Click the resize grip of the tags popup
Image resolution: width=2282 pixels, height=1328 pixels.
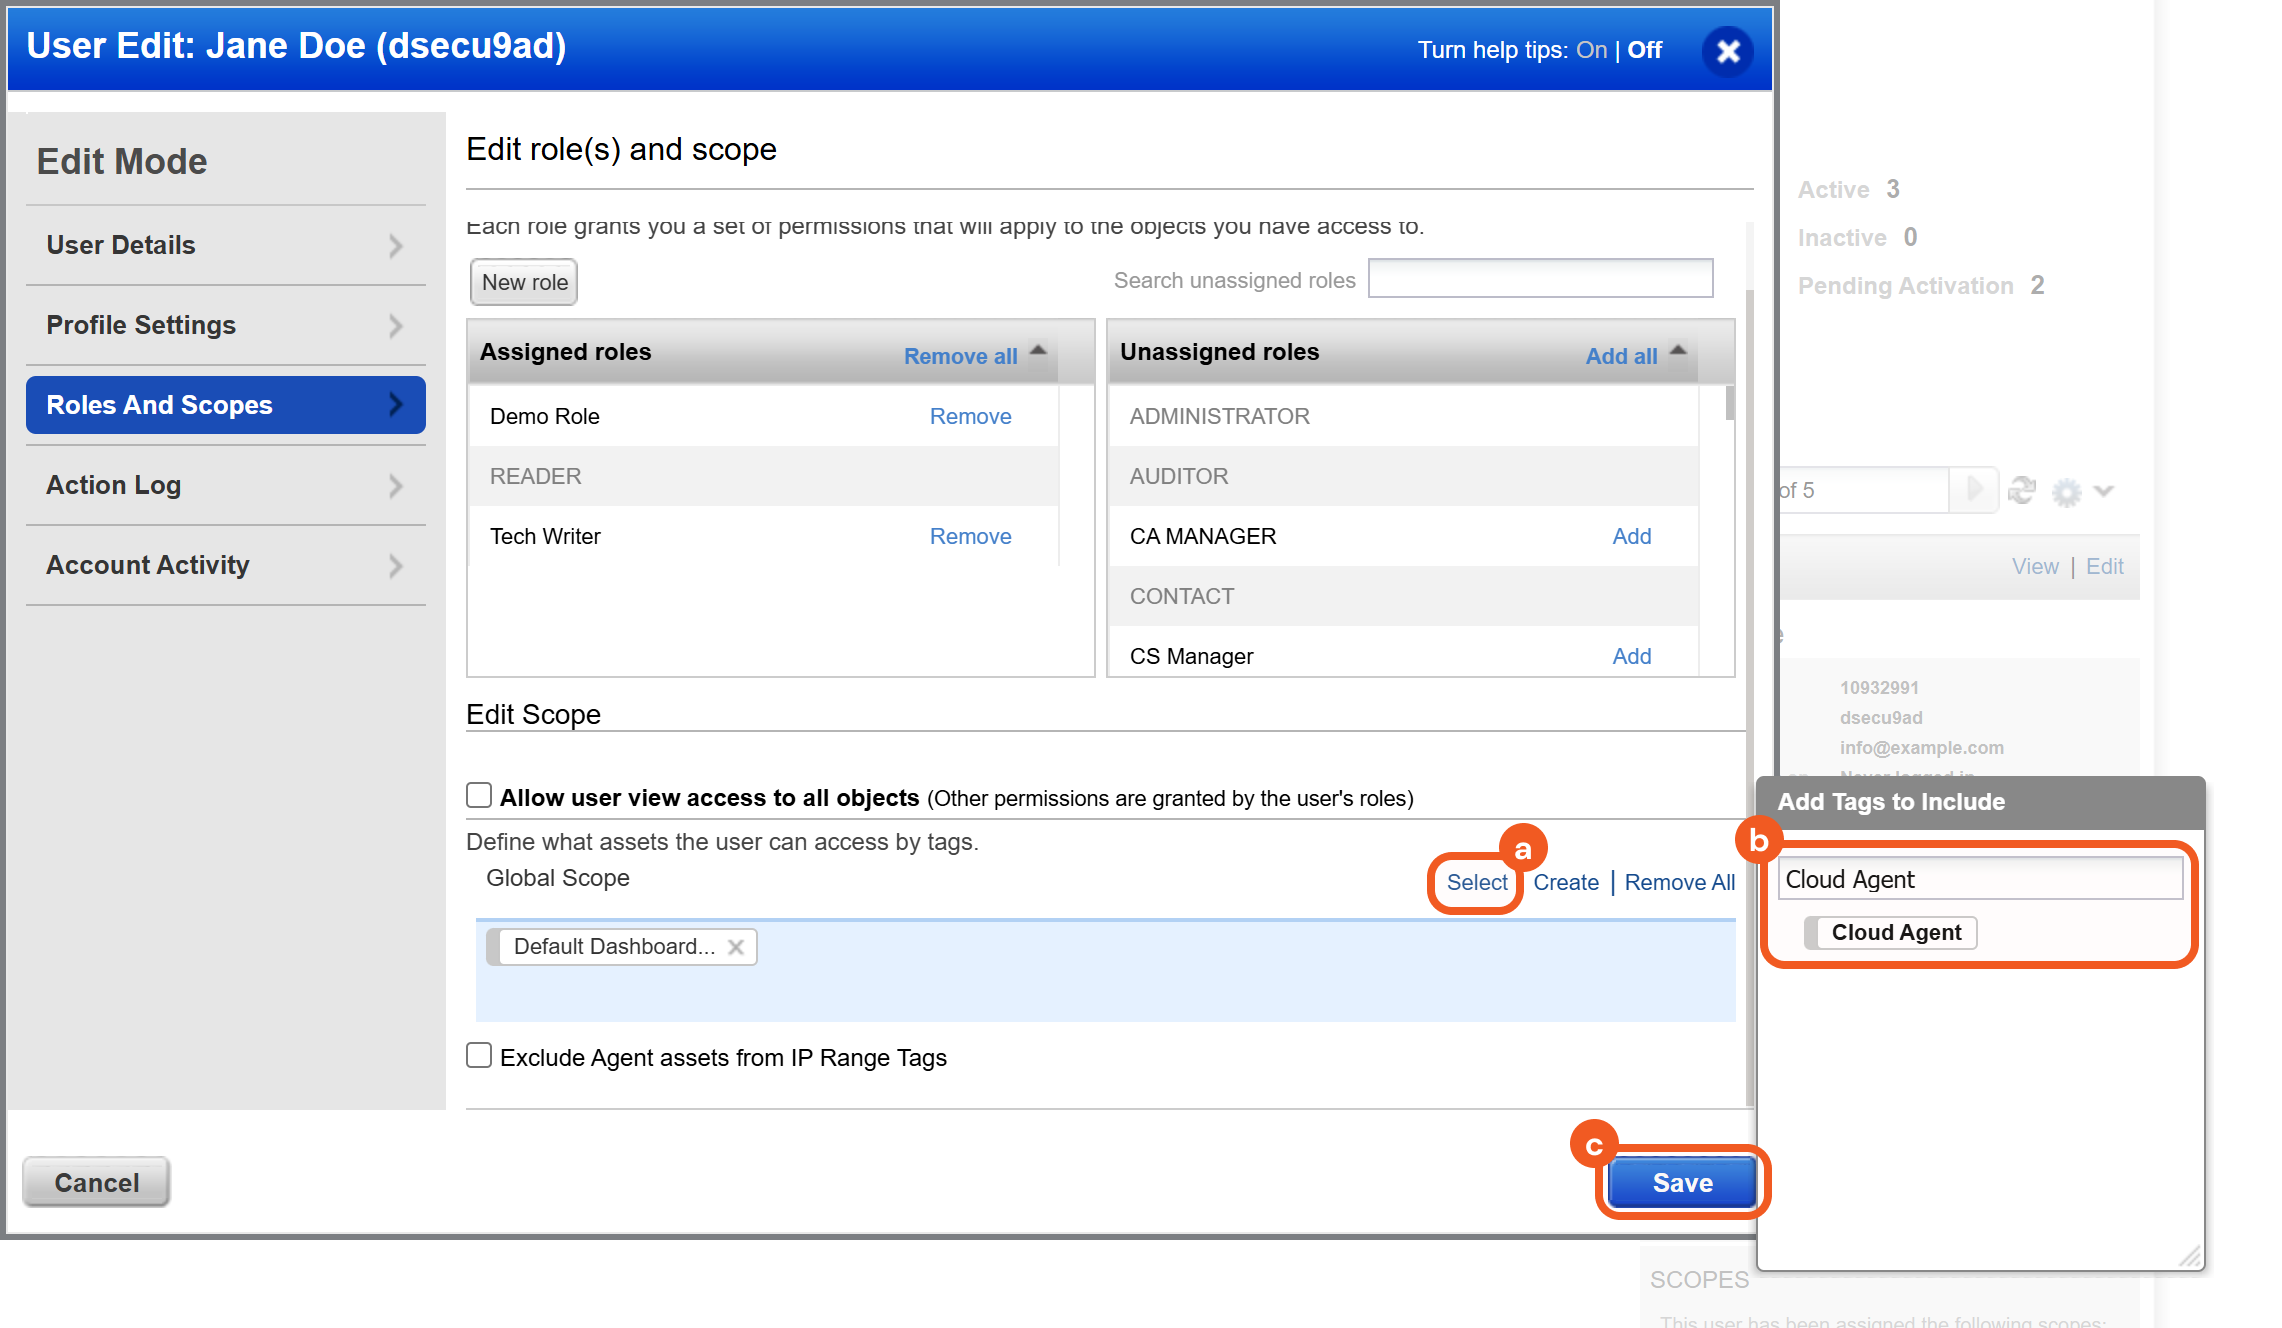click(2190, 1256)
